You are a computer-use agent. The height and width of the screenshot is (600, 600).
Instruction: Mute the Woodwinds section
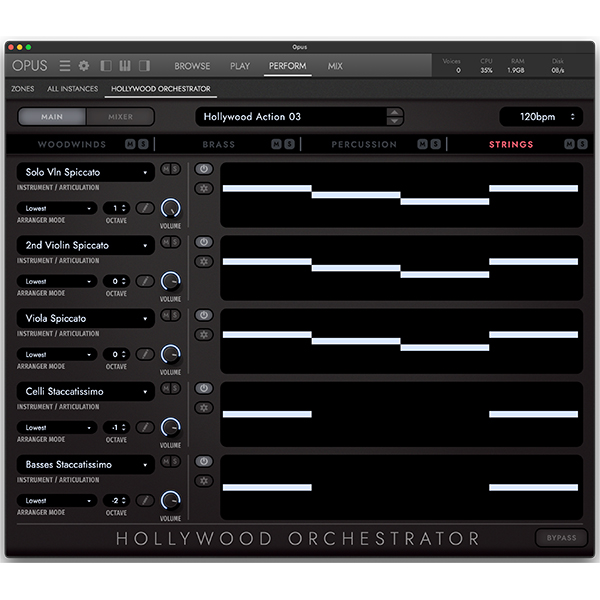pos(130,145)
